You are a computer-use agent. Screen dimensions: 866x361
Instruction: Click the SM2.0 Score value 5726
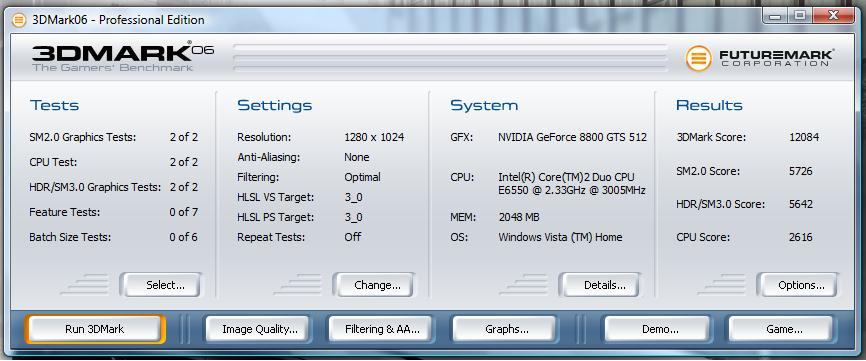801,171
